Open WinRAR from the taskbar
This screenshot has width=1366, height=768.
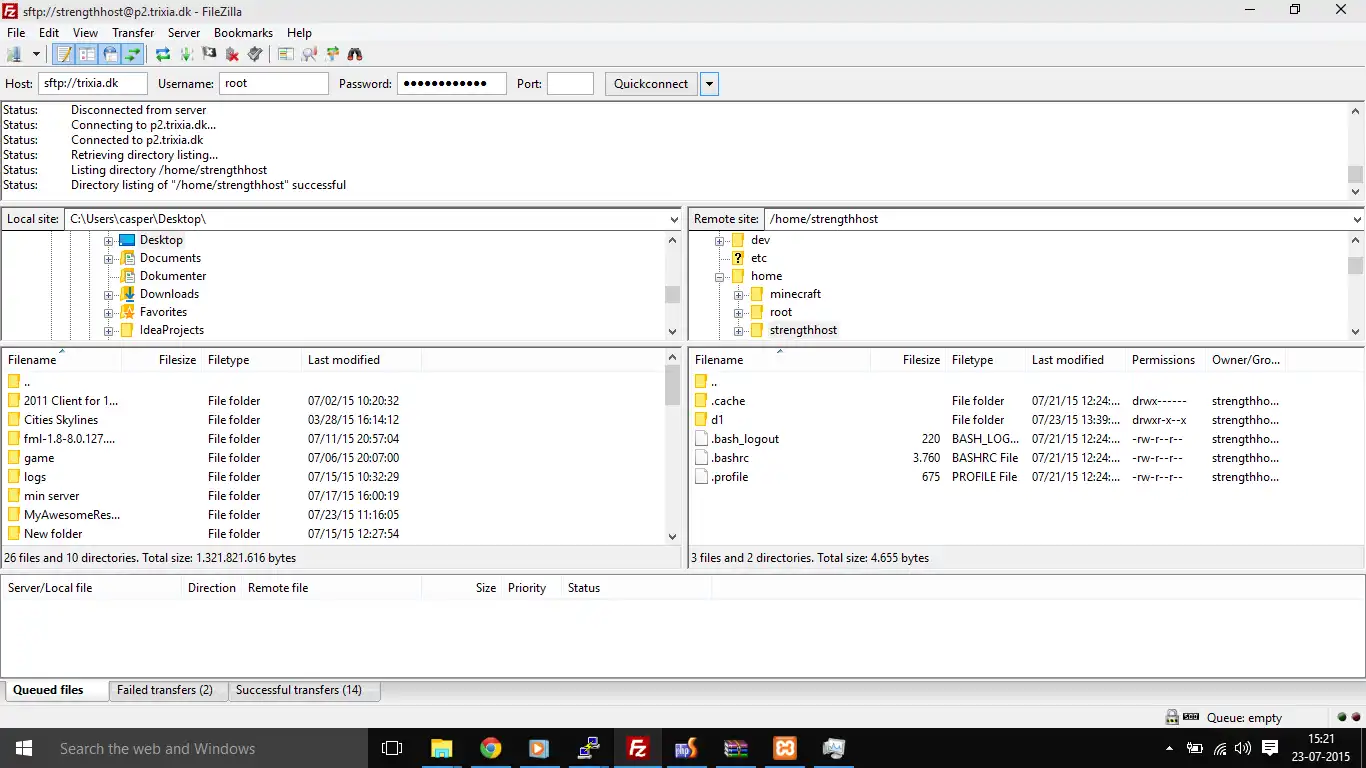tap(735, 748)
